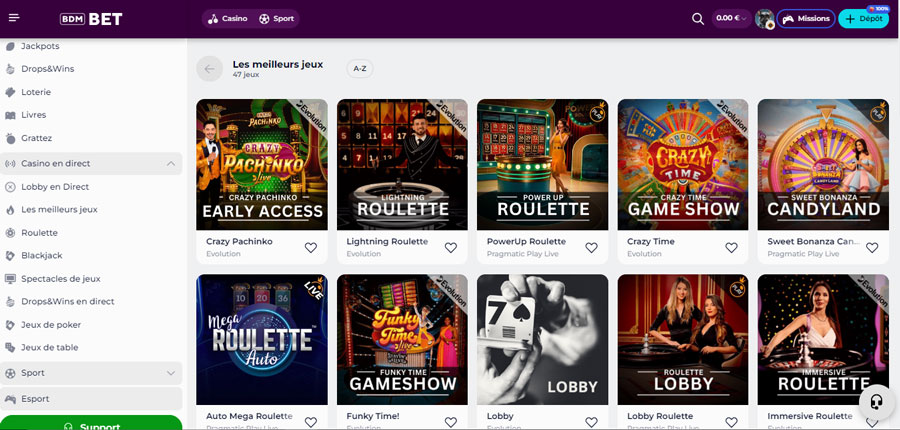Favorite Lobby Roulette with heart

click(731, 422)
